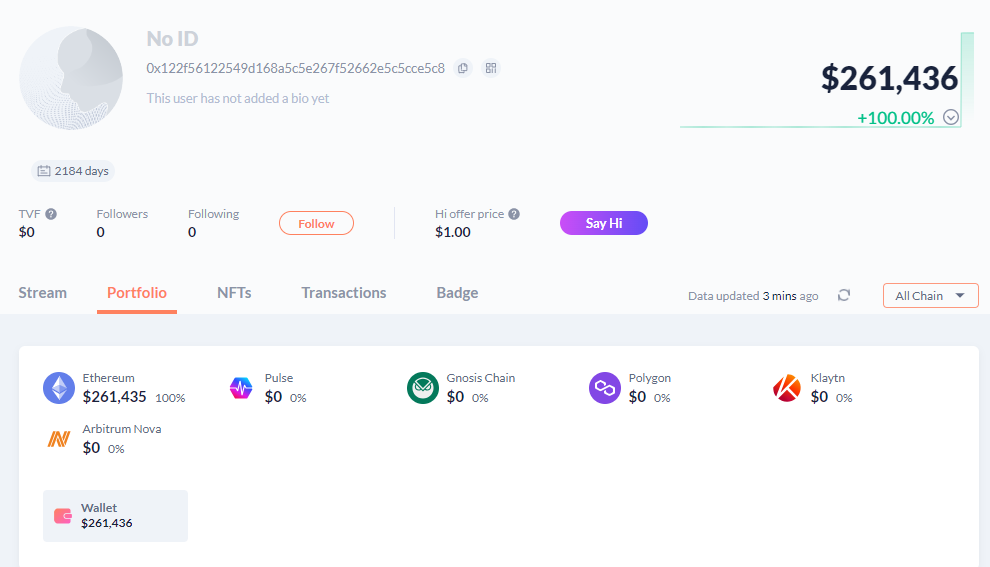Viewport: 990px width, 567px height.
Task: Expand the net worth change chevron
Action: tap(951, 117)
